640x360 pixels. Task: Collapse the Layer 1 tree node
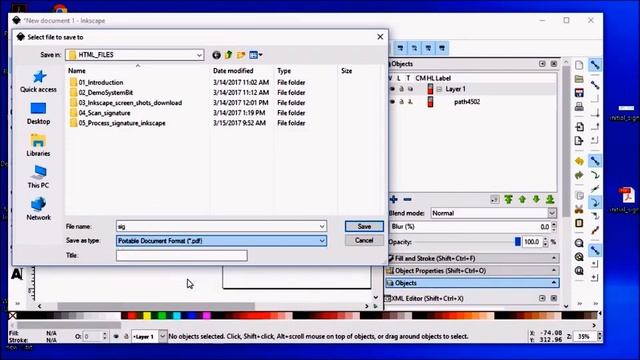point(440,89)
